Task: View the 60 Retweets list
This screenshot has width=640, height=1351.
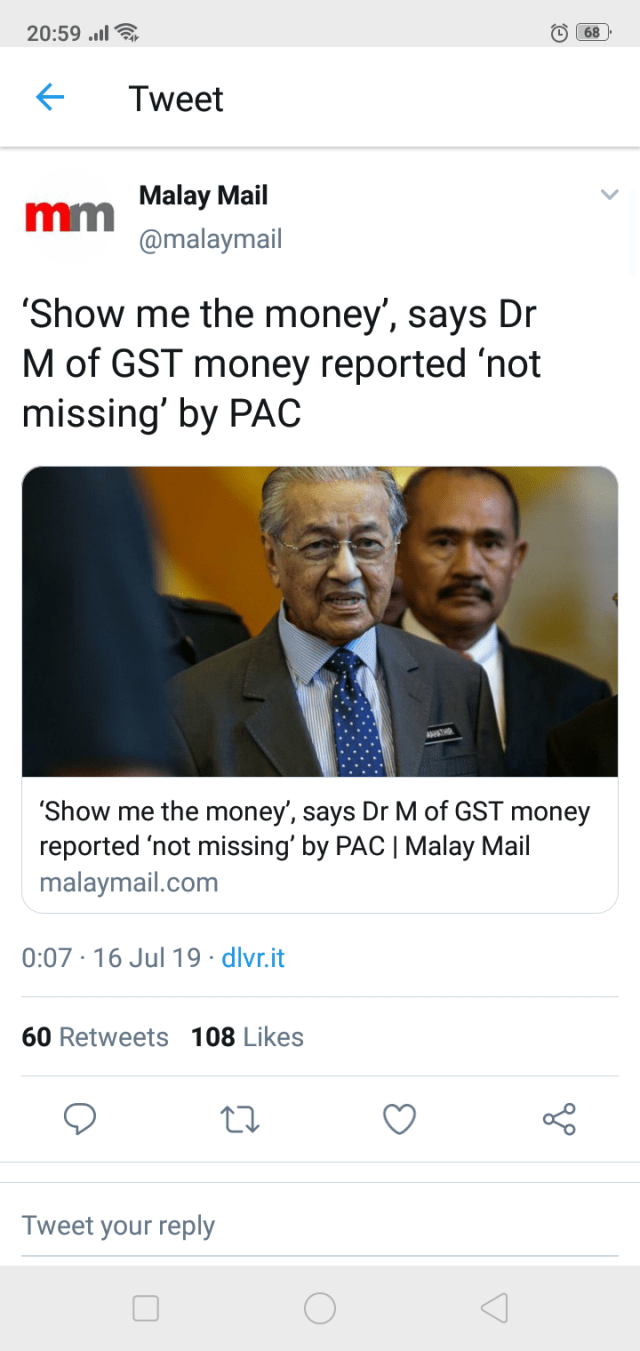Action: [x=95, y=1037]
